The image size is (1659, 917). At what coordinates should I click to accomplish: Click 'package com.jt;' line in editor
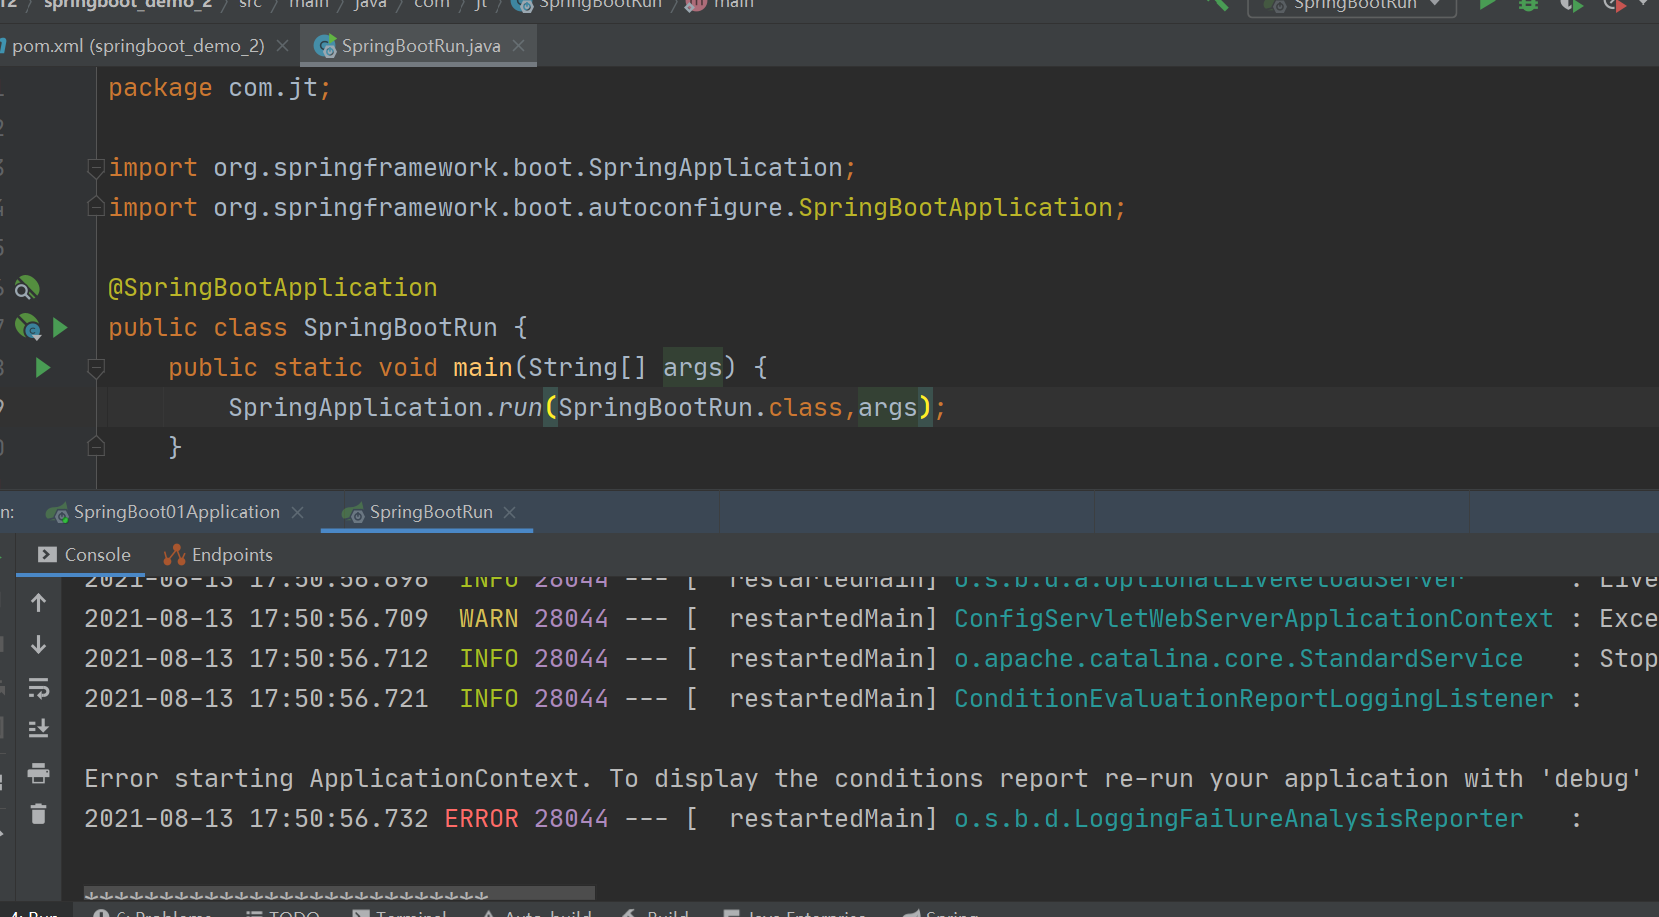[219, 88]
